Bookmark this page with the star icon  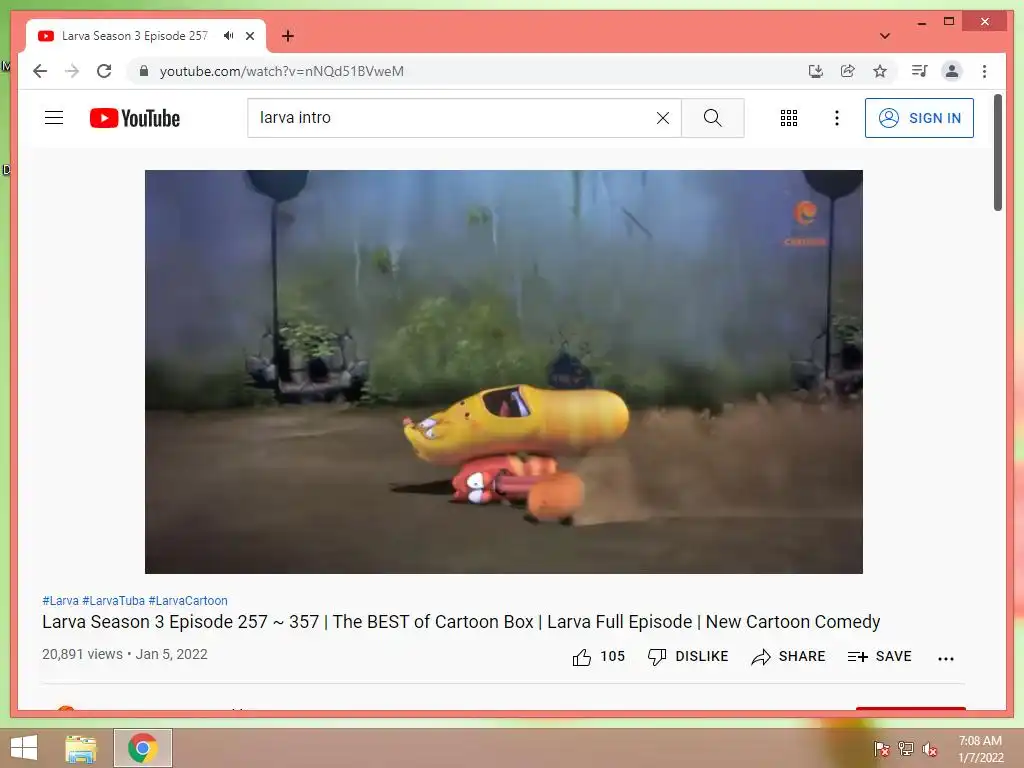(880, 71)
